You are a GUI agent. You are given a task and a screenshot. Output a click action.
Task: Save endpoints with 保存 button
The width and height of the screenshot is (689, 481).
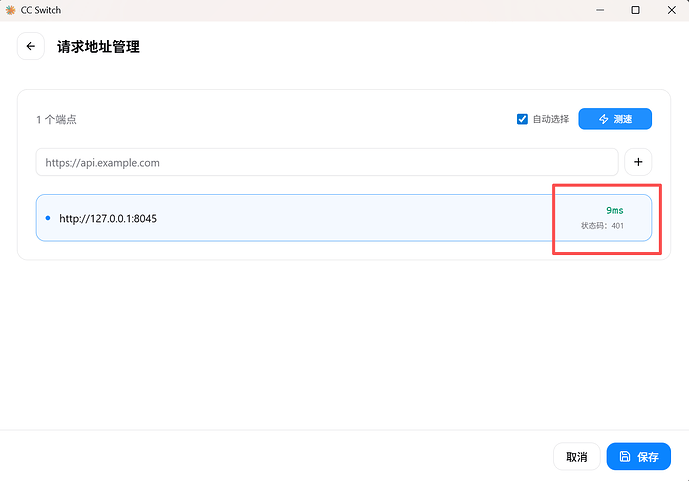click(x=638, y=457)
